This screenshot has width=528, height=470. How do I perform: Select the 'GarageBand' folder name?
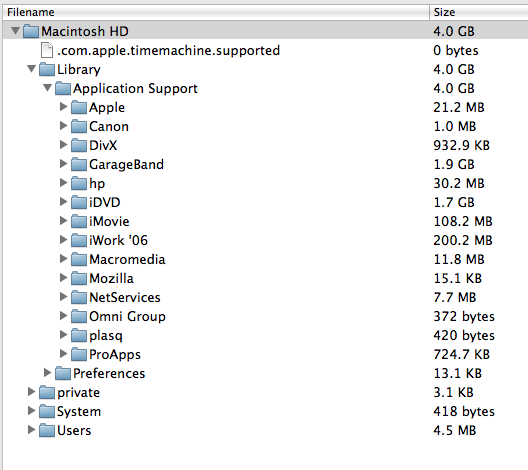pyautogui.click(x=126, y=164)
